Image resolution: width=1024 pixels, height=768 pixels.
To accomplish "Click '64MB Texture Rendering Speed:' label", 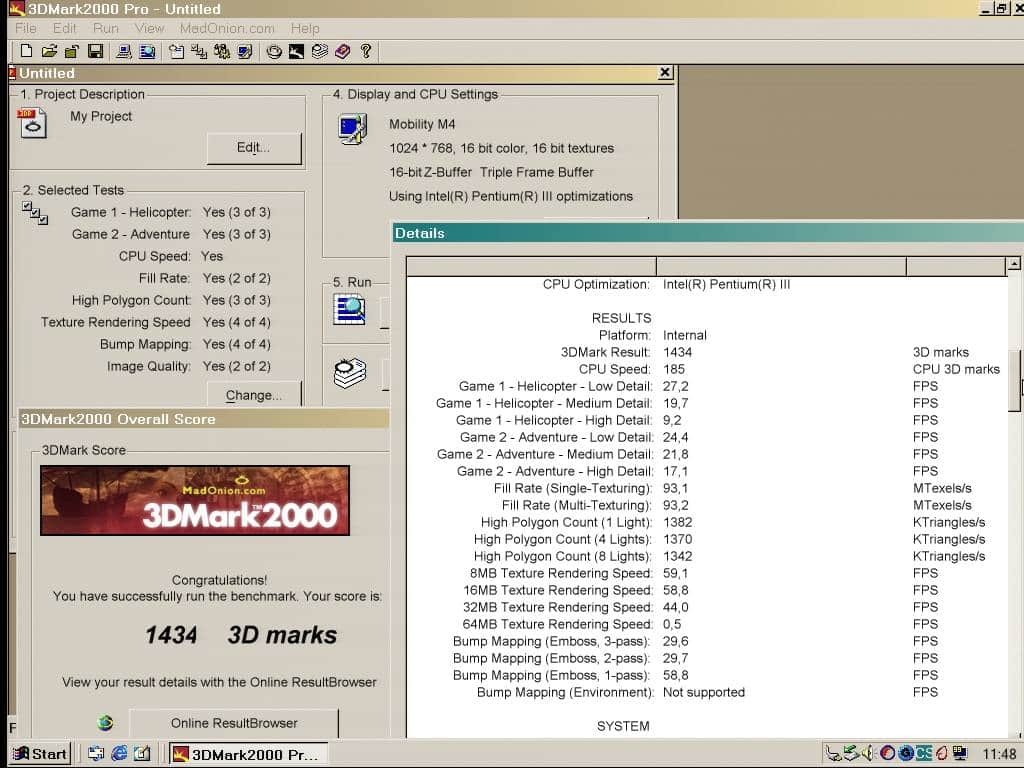I will 557,624.
